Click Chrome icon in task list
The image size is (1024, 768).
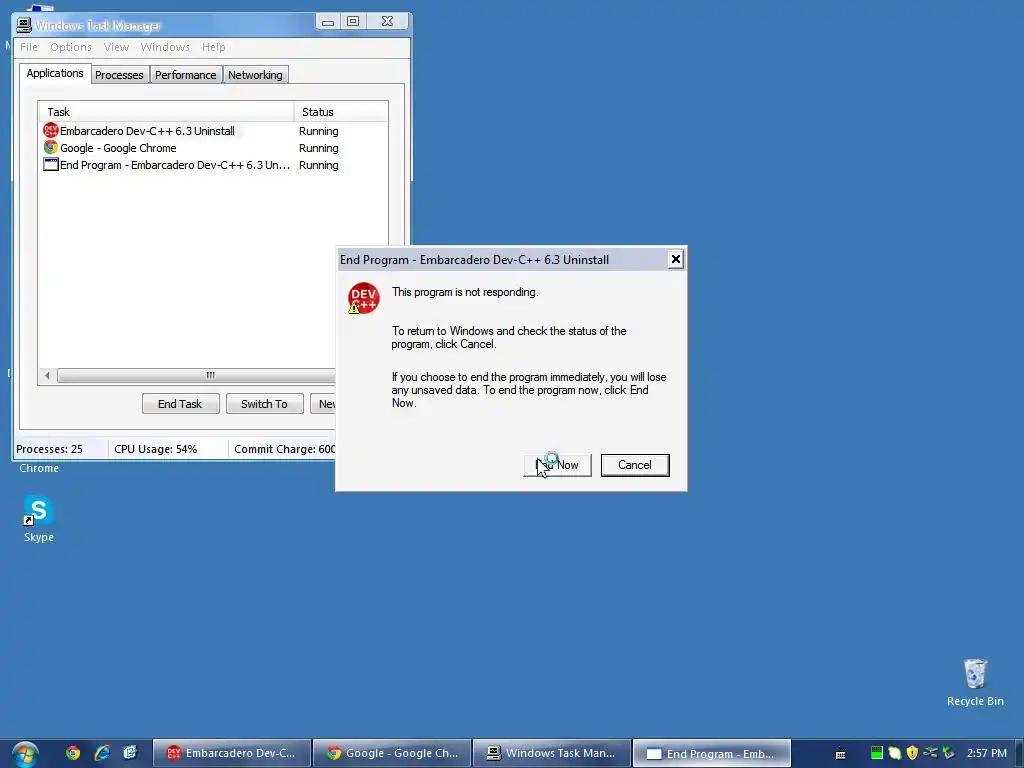[x=51, y=148]
